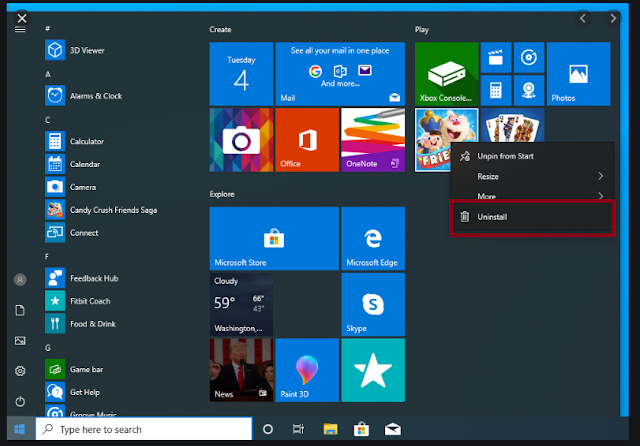Open the Solitaire cards tile
Screen dimensions: 640x446
click(512, 125)
